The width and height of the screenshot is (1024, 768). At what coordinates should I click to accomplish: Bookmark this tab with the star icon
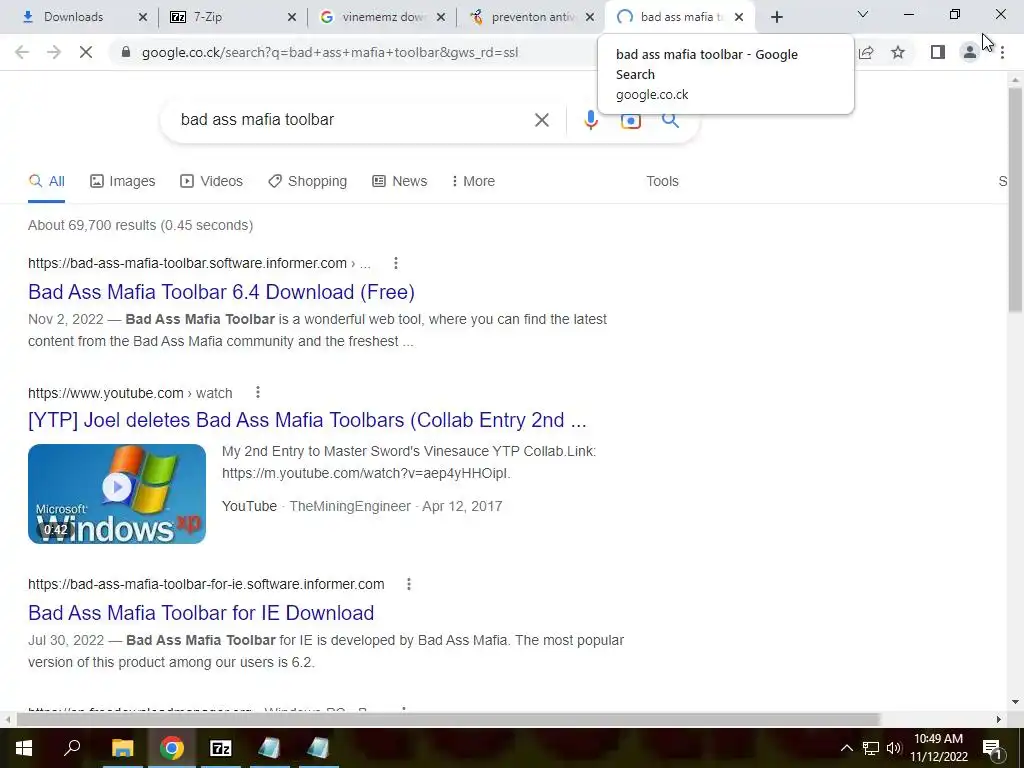[x=898, y=52]
